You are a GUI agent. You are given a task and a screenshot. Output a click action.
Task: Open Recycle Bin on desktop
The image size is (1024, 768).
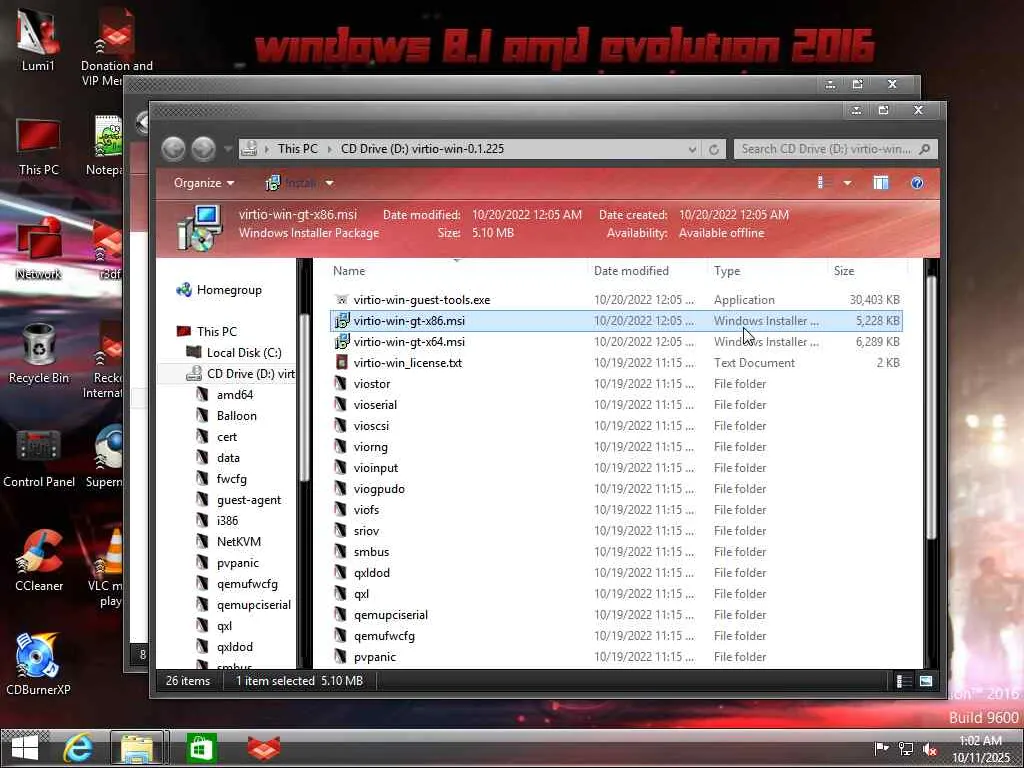click(x=39, y=353)
